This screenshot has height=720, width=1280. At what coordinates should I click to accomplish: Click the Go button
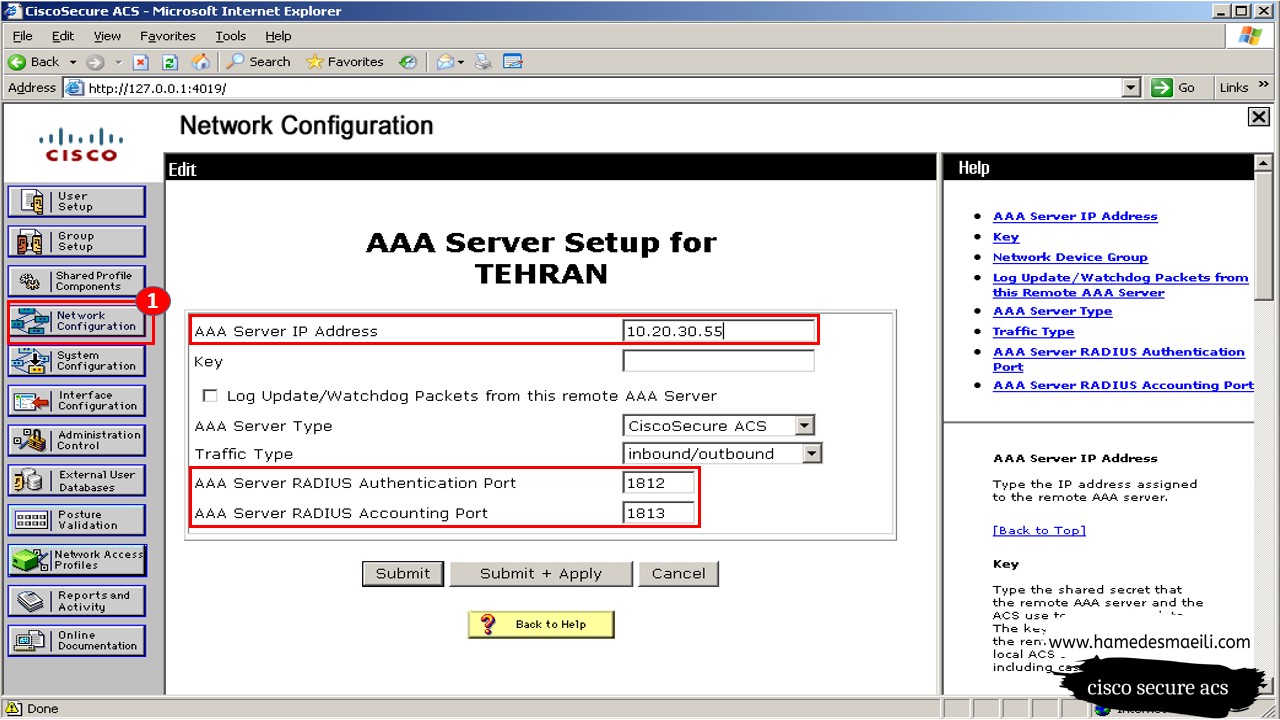click(1175, 88)
